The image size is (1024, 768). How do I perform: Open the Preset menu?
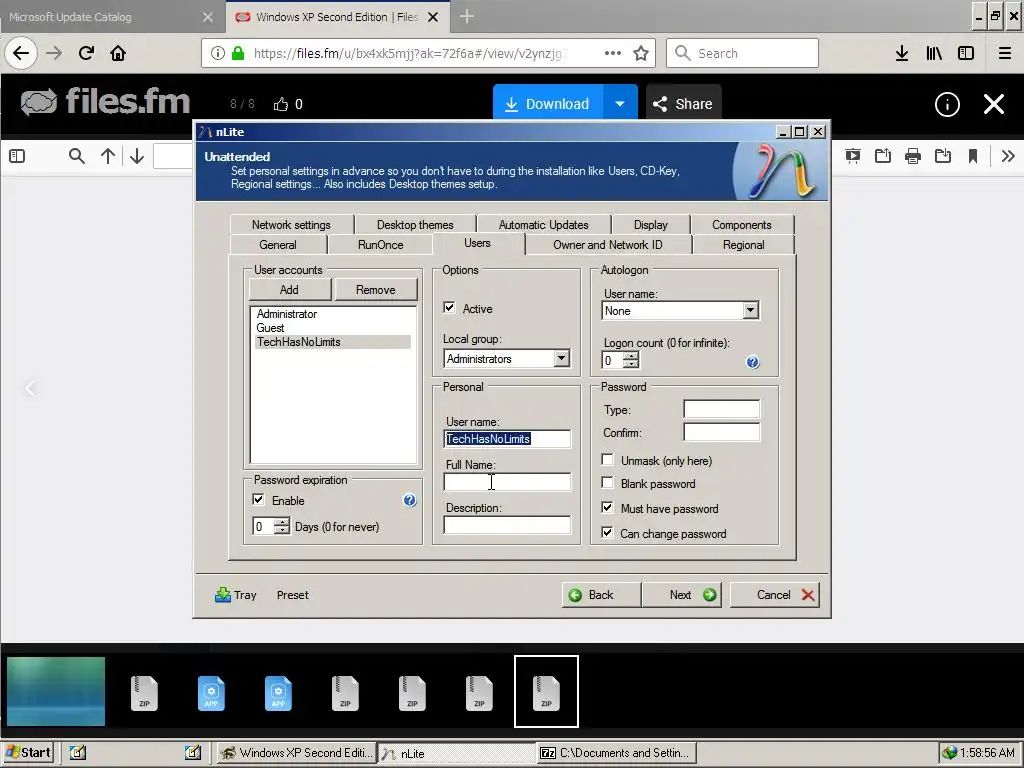[x=293, y=595]
